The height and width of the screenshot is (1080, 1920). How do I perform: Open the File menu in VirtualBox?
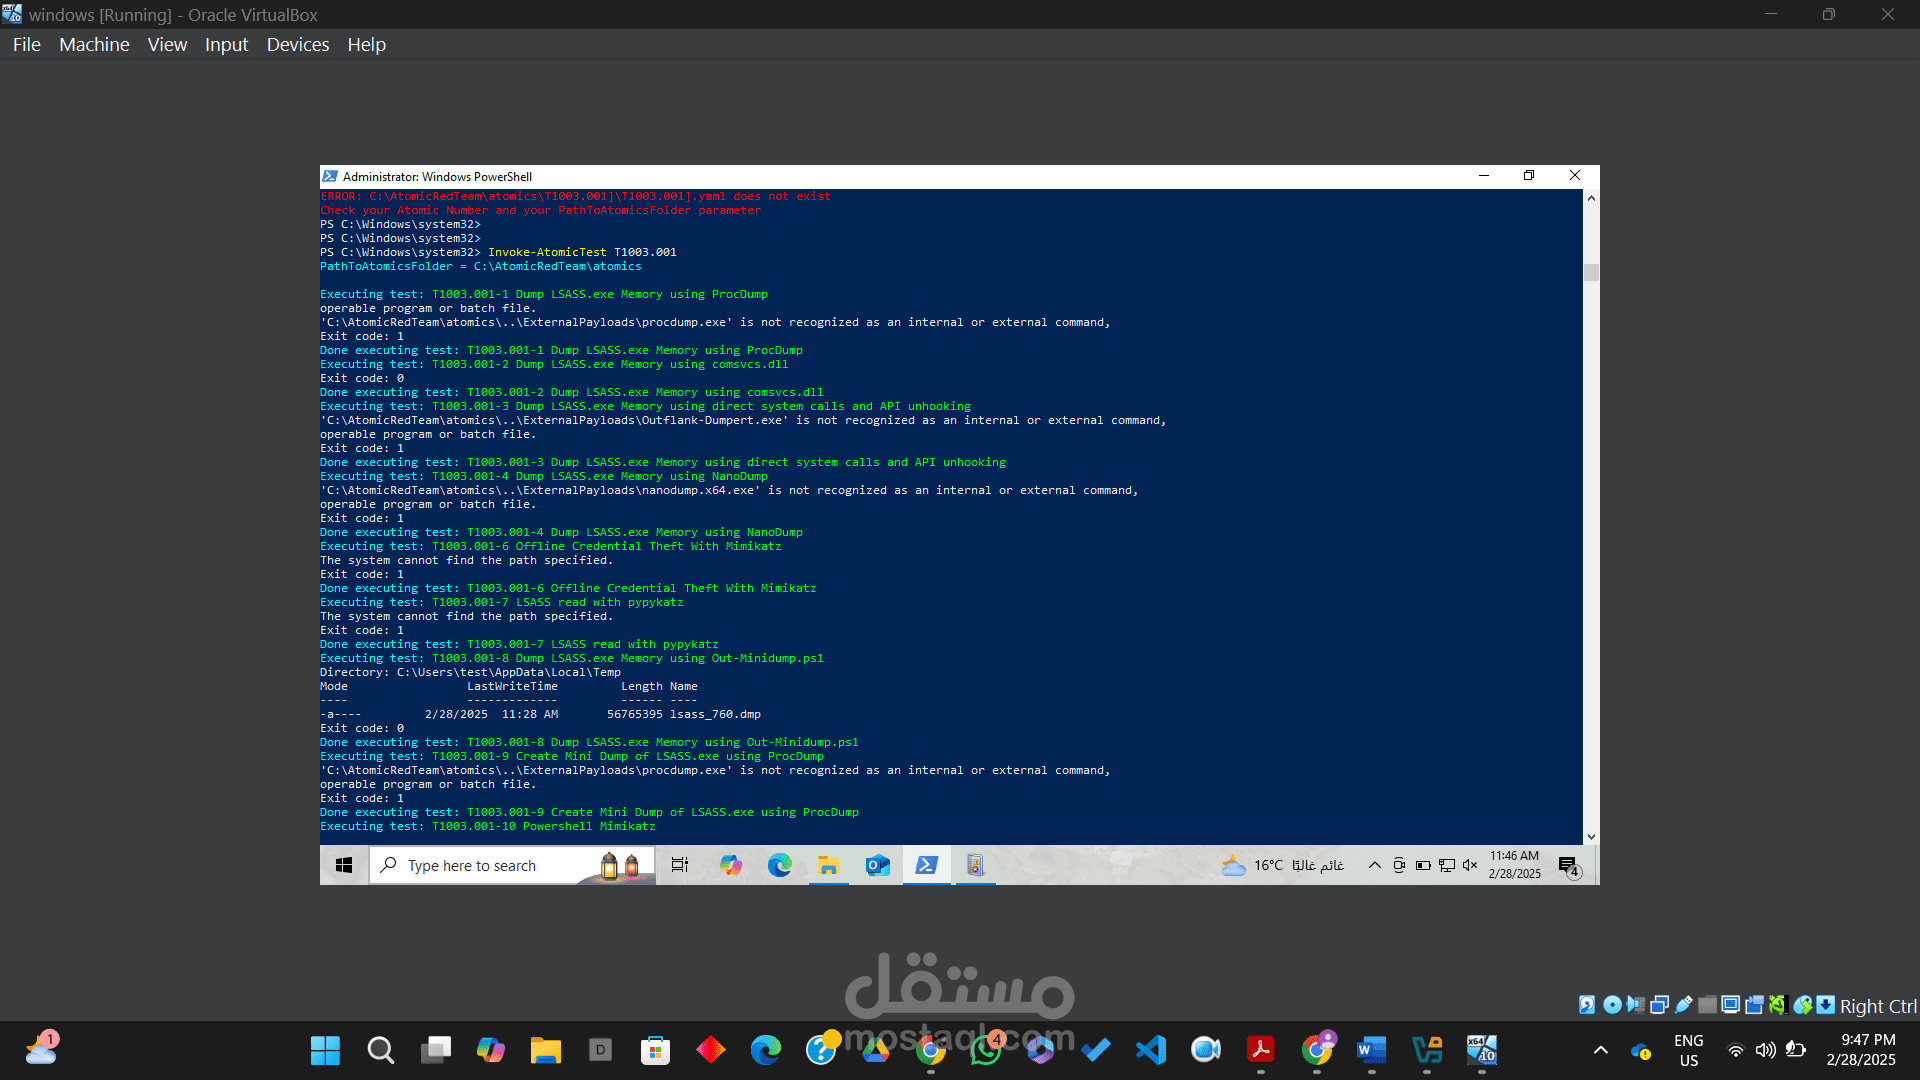point(27,44)
